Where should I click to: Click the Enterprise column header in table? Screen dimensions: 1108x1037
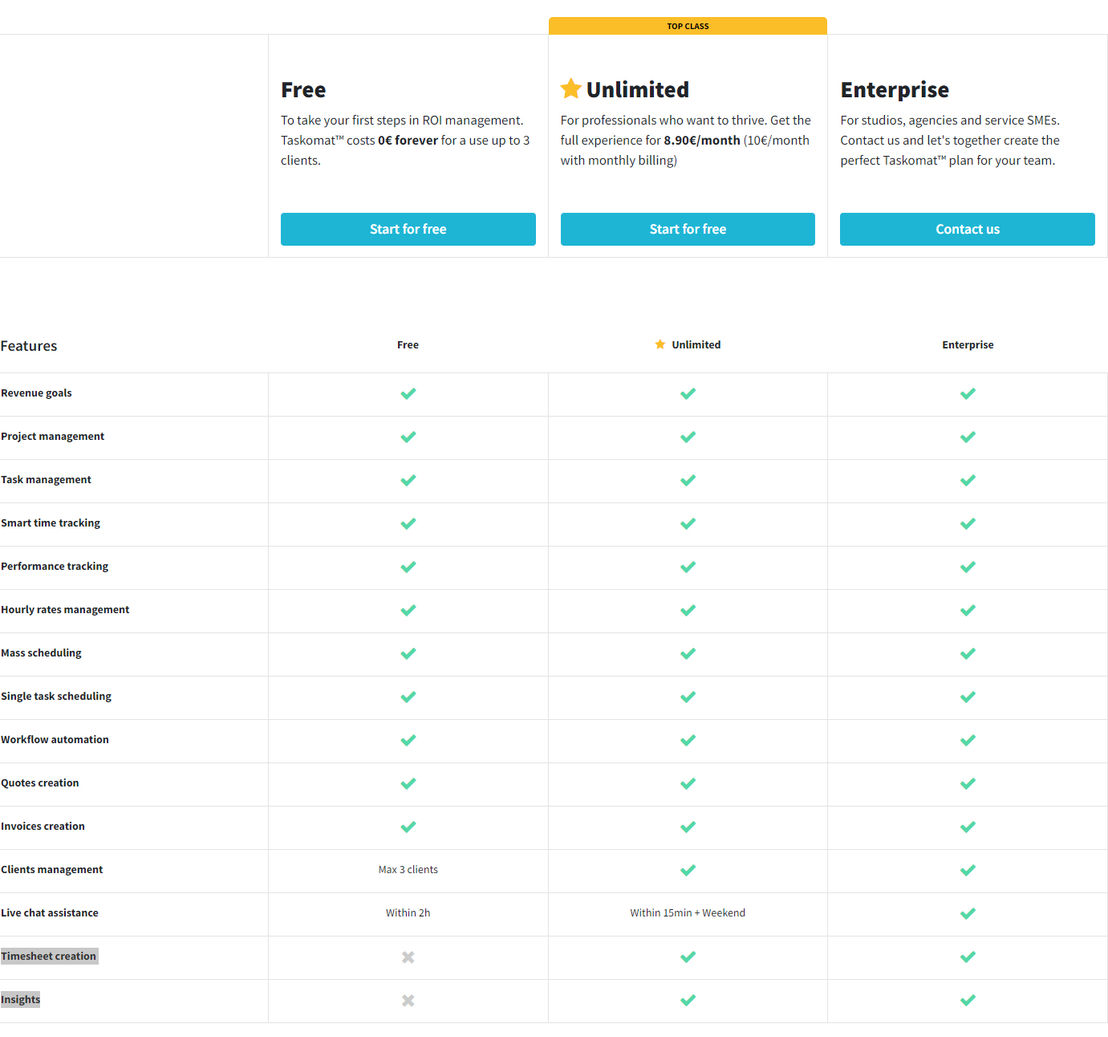967,345
